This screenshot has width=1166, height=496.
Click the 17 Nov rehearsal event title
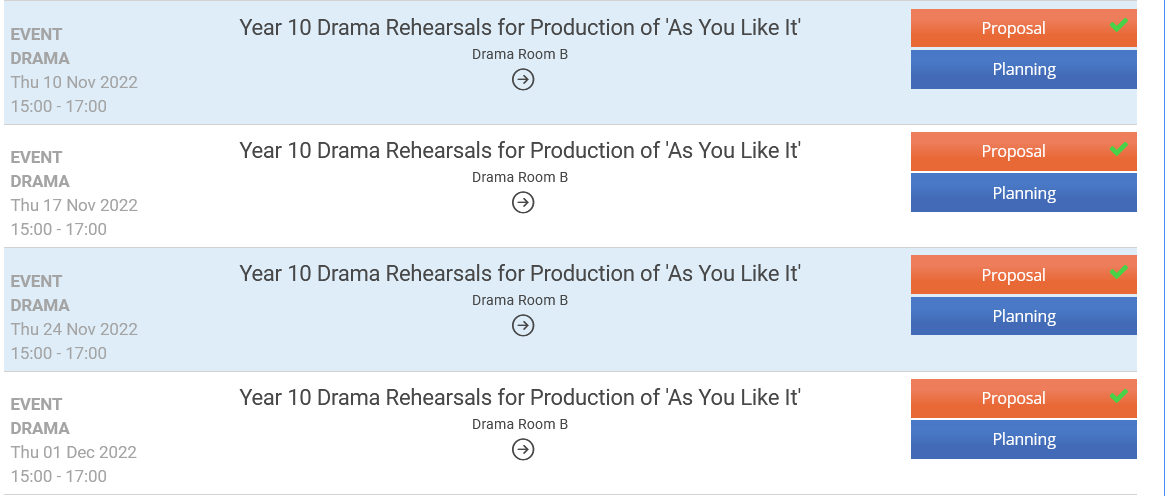pos(520,150)
